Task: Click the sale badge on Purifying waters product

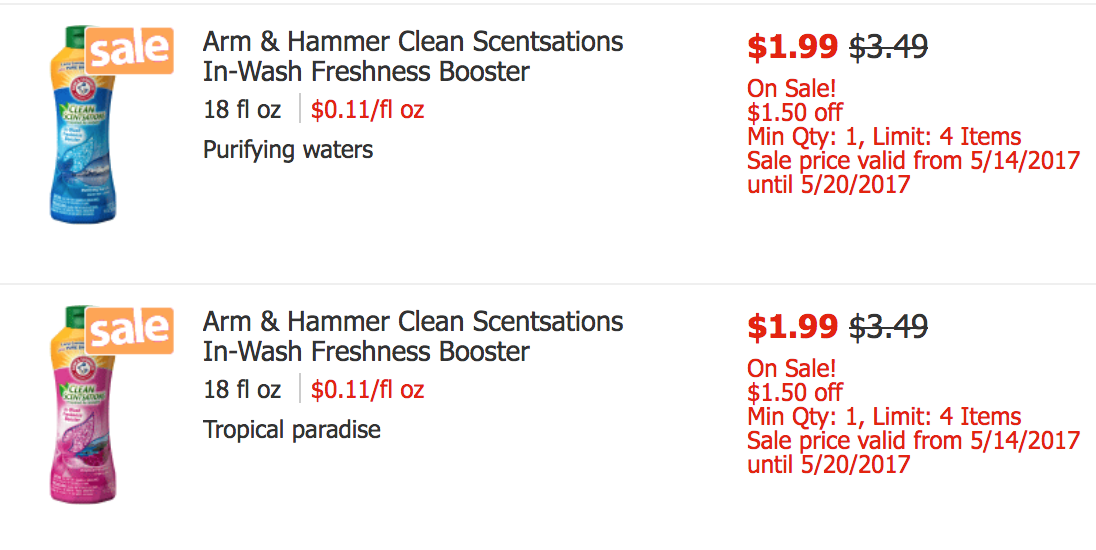Action: pyautogui.click(x=129, y=50)
